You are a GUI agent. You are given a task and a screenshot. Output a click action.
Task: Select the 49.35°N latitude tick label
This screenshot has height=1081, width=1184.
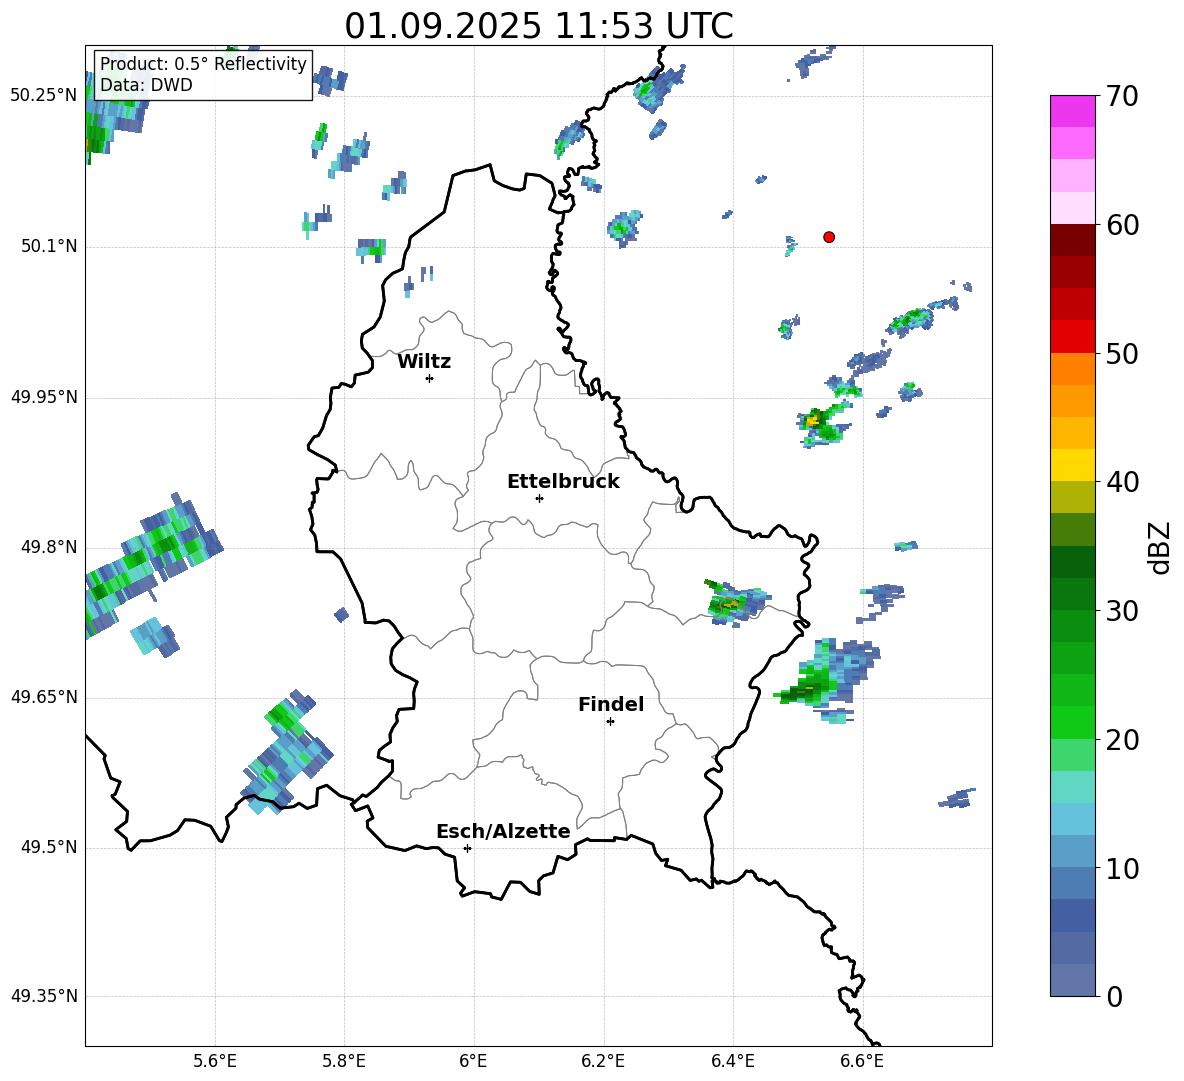44,997
